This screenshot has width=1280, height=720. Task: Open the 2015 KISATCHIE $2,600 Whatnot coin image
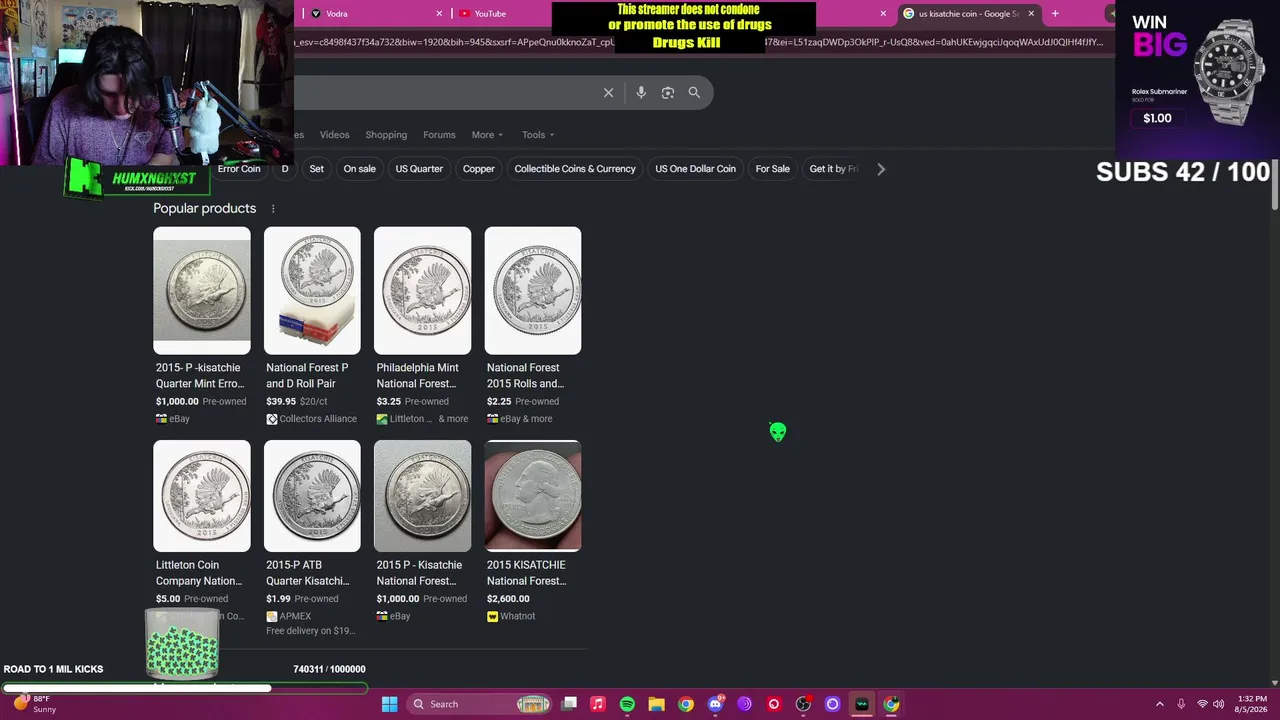(533, 496)
